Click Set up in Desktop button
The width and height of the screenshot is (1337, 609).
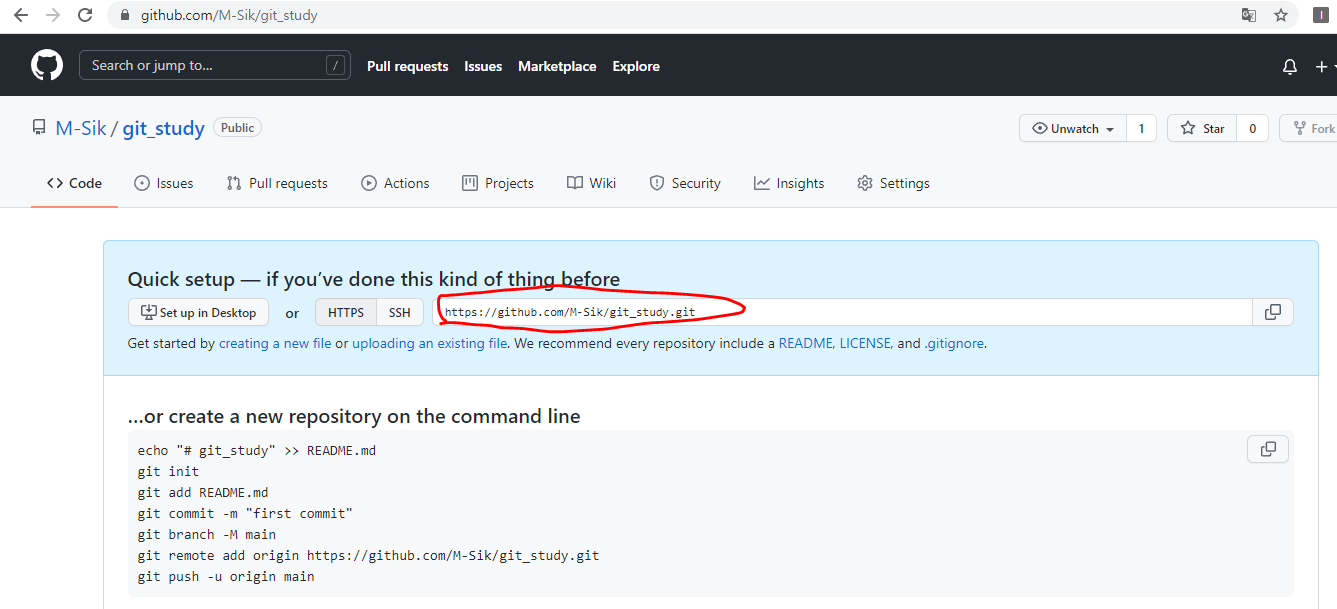tap(199, 312)
